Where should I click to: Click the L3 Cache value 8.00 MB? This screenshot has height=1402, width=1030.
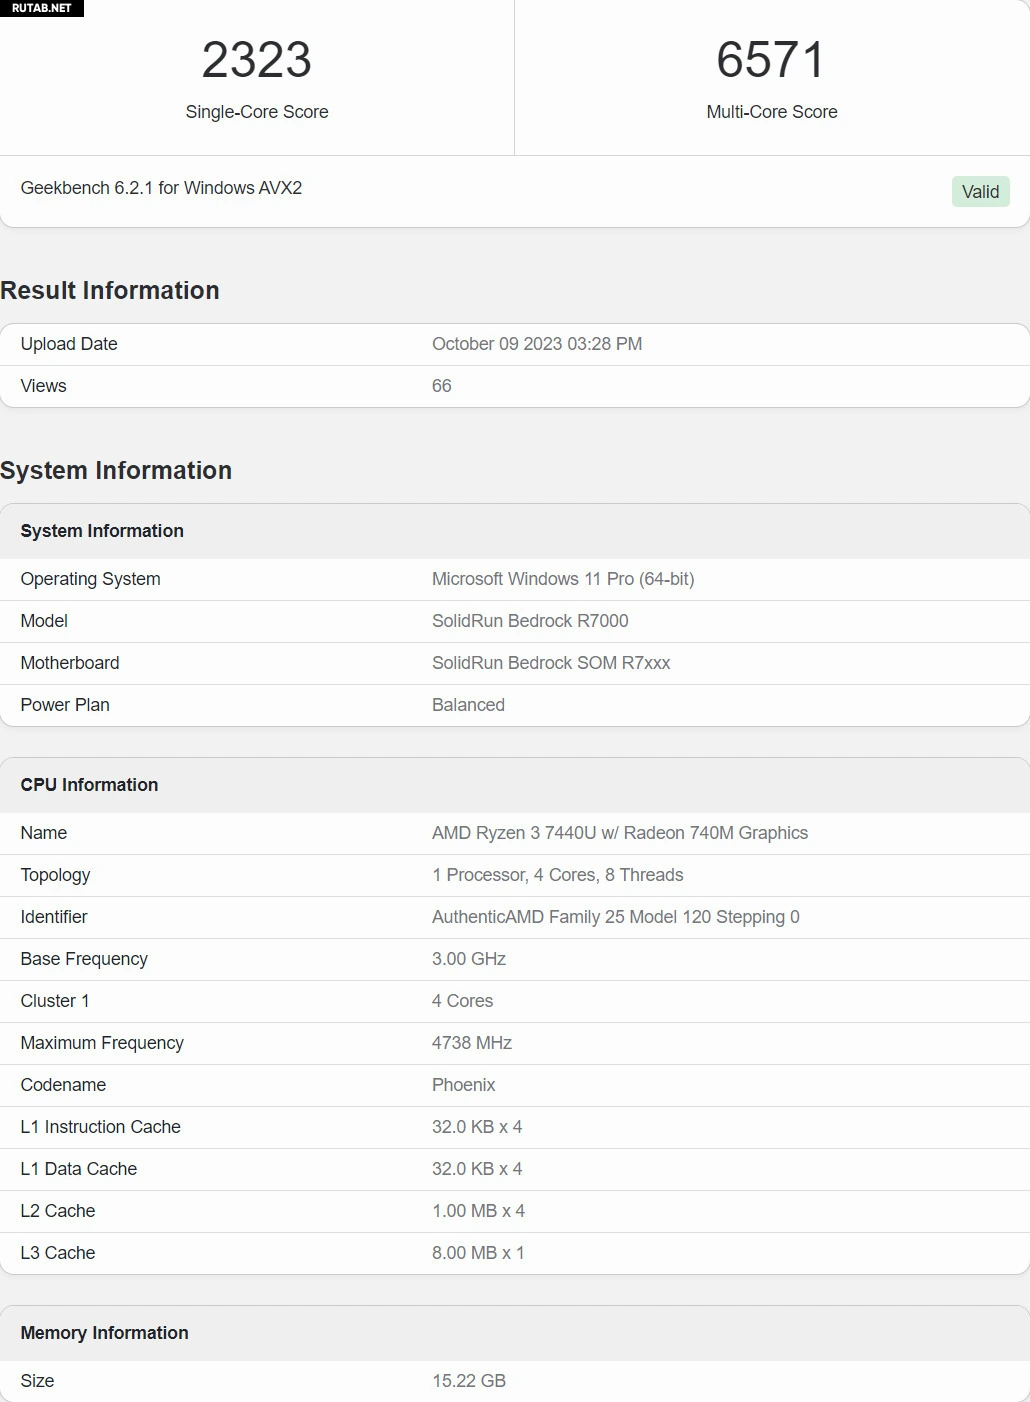pyautogui.click(x=478, y=1253)
